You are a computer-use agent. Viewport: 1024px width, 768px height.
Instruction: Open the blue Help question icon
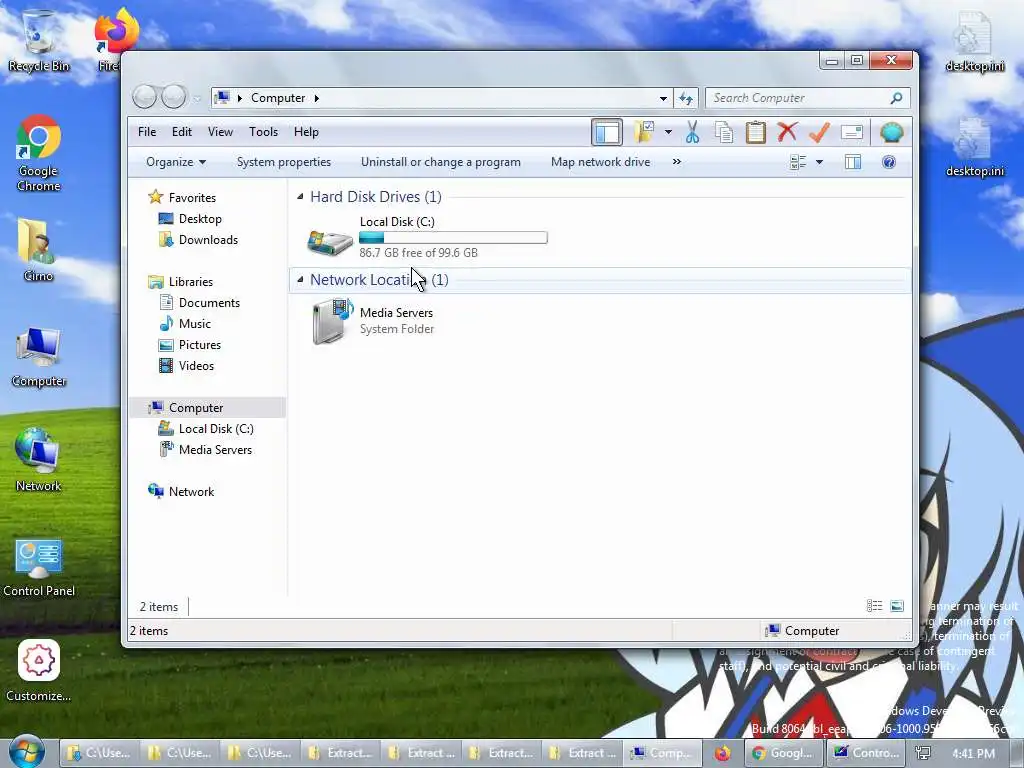pos(888,162)
